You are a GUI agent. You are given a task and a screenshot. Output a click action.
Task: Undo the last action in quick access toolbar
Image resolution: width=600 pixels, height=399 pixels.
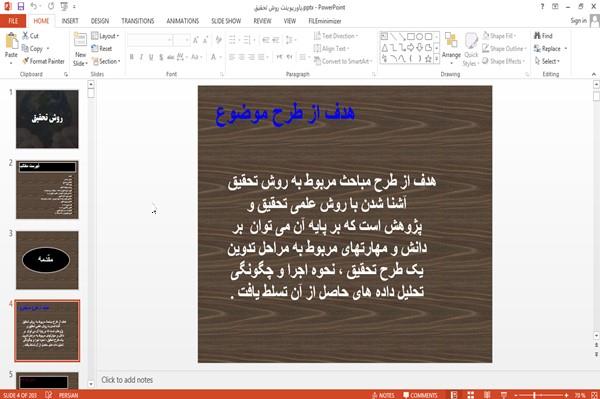click(34, 7)
